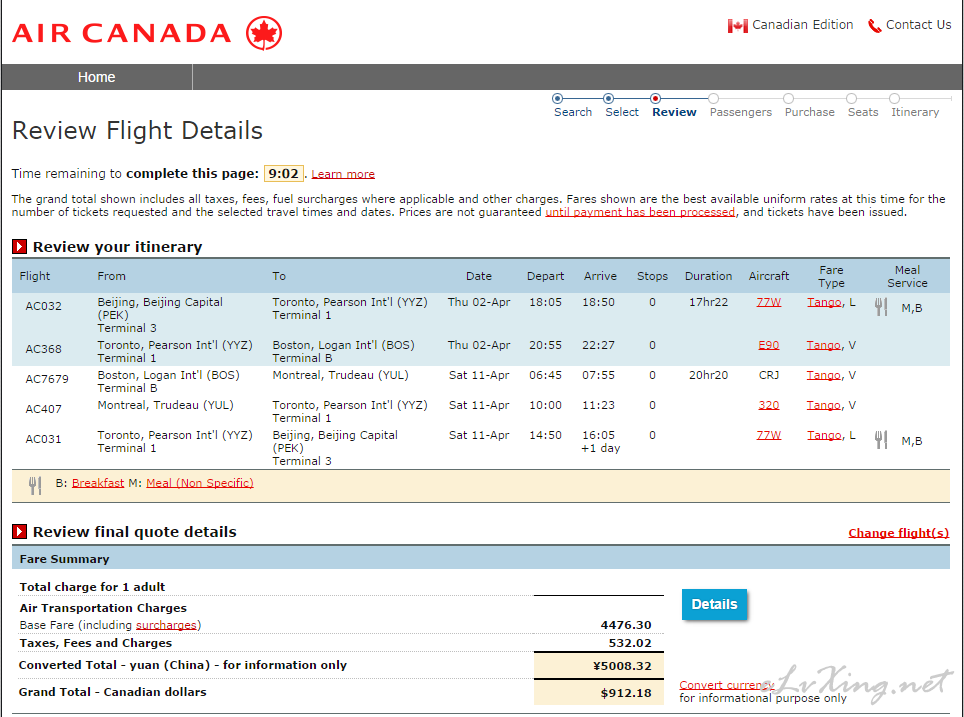Open the Meal (Non Specific) link

(x=200, y=483)
